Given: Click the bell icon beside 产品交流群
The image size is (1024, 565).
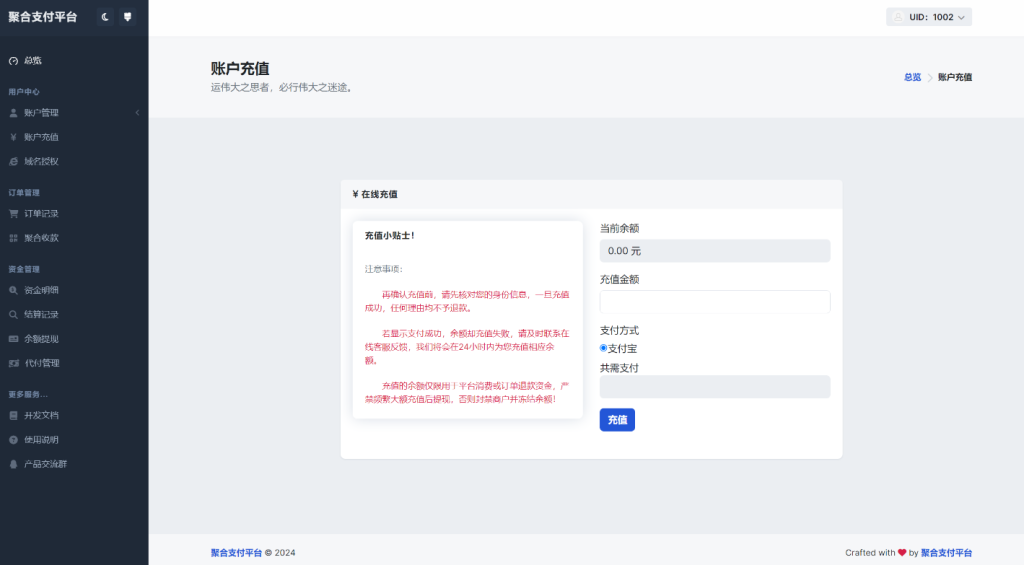Looking at the screenshot, I should click(13, 464).
